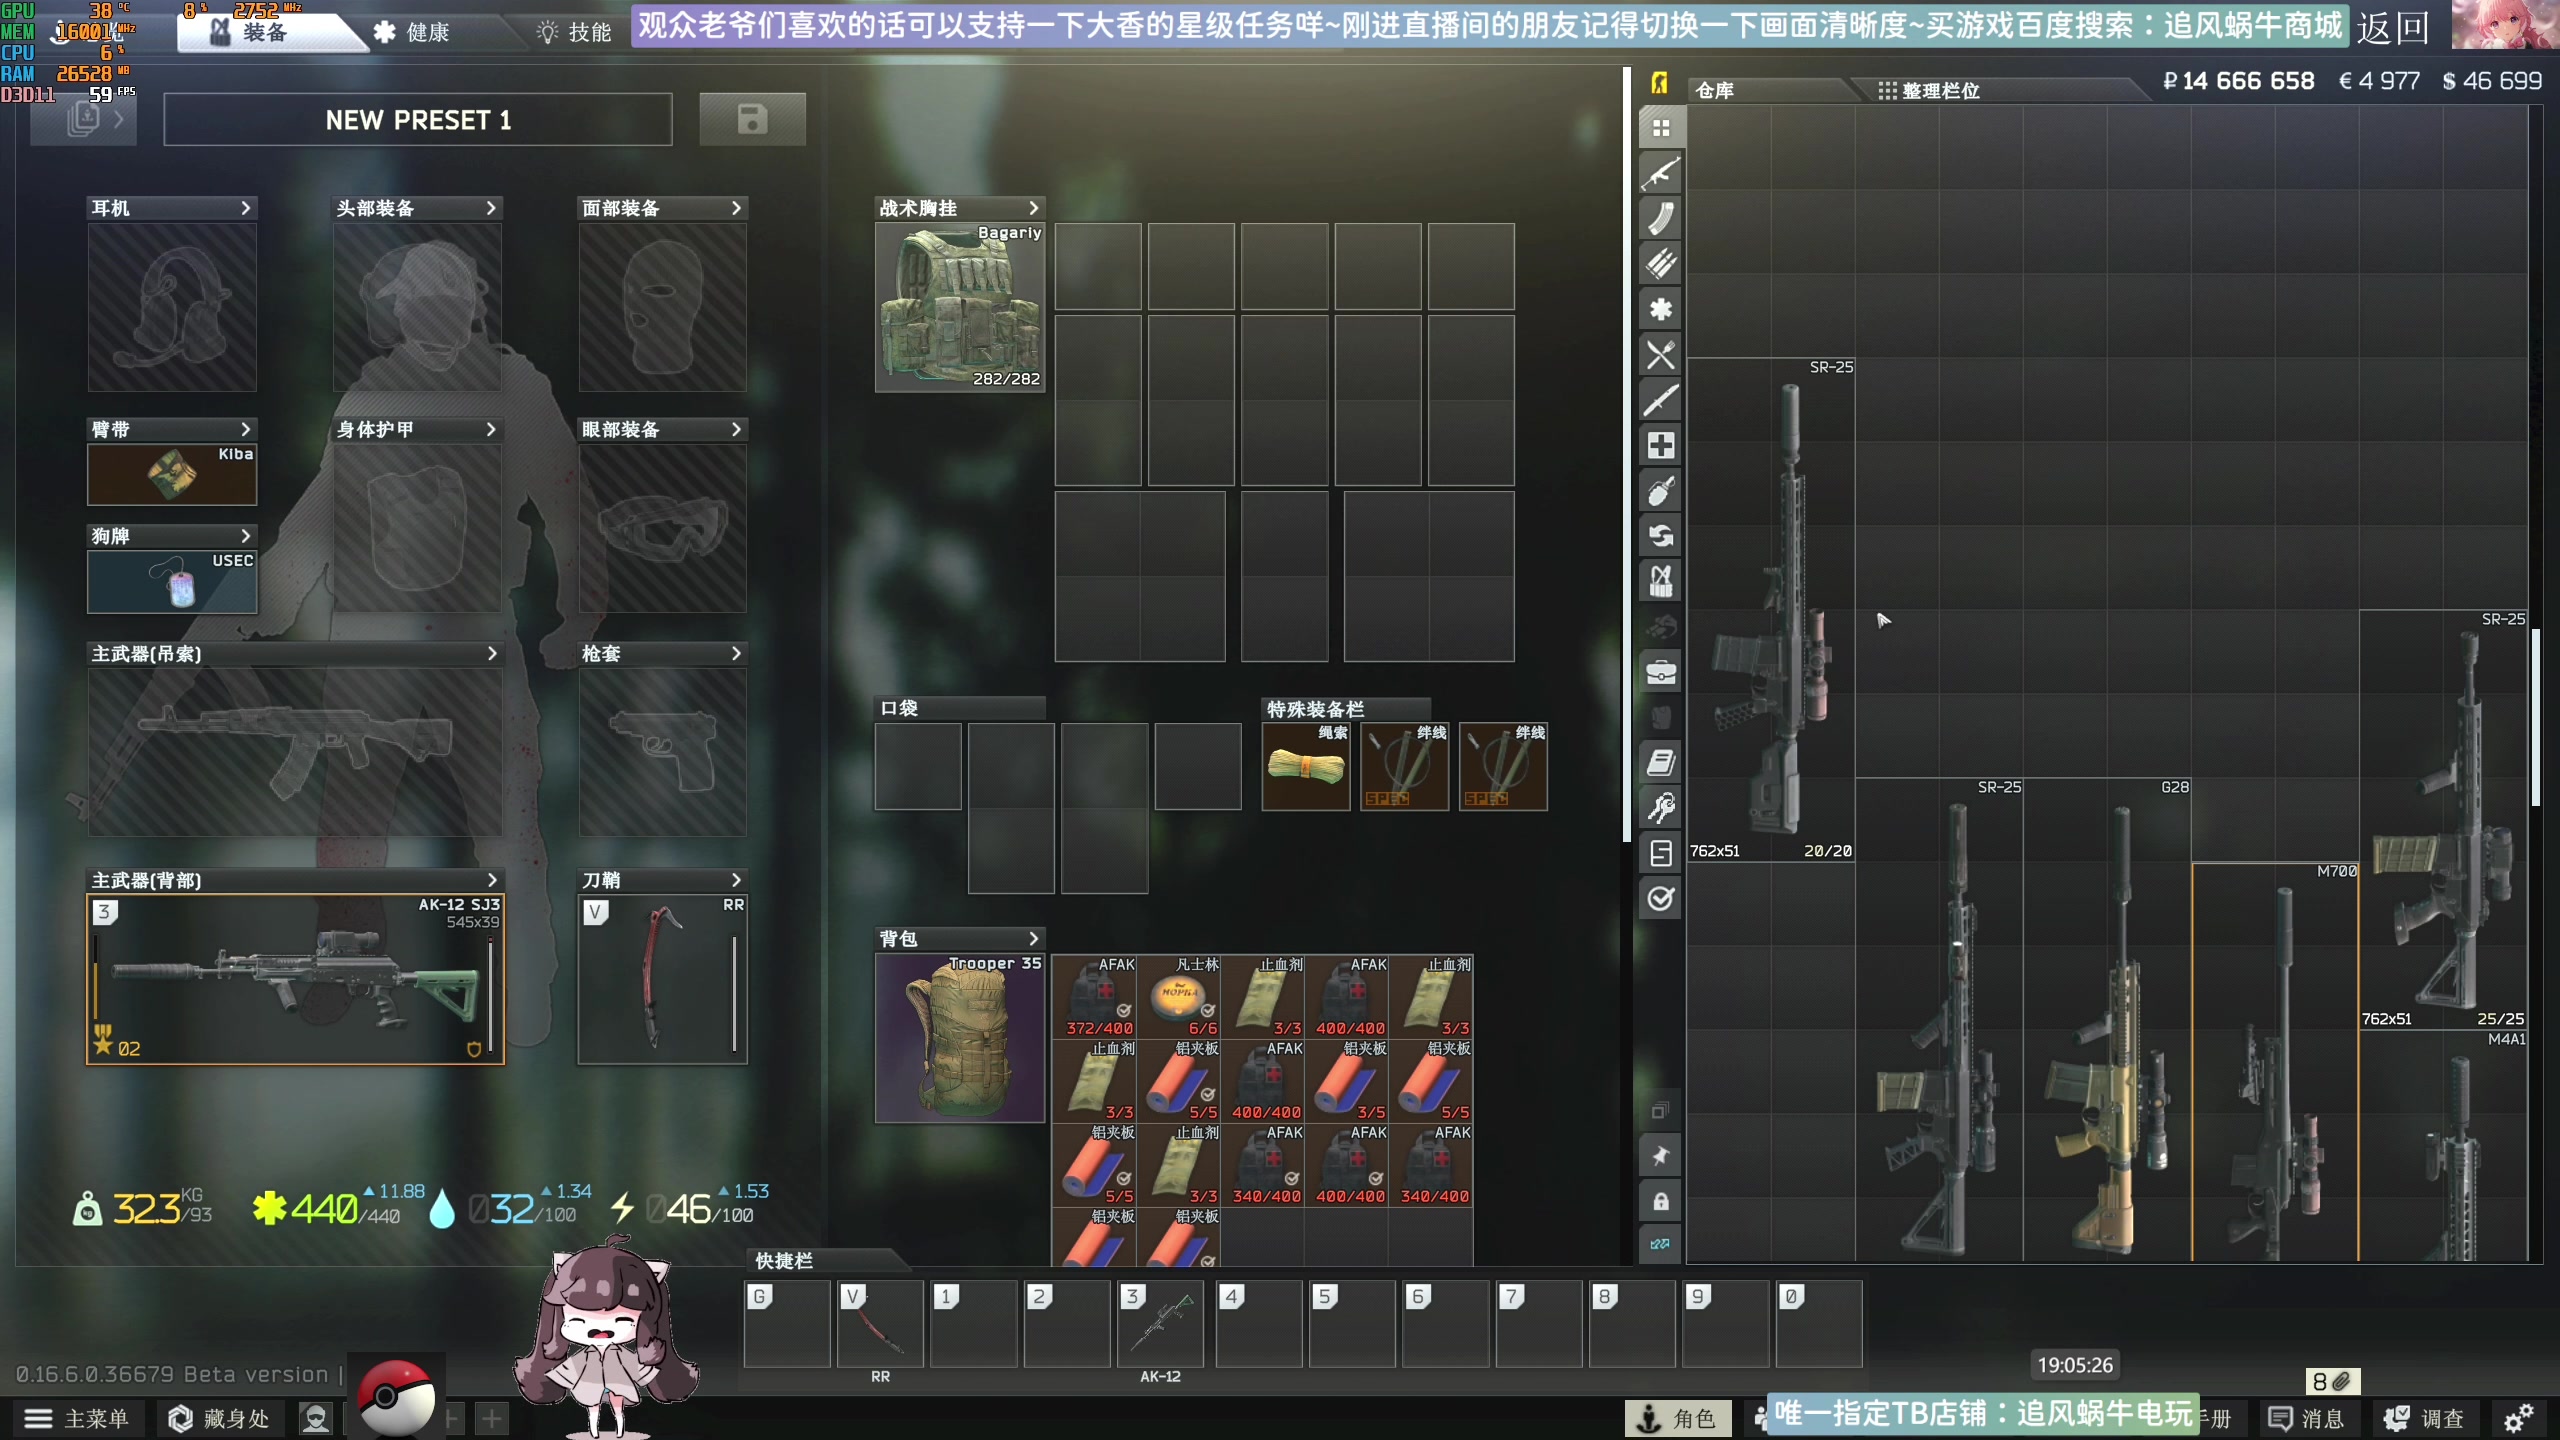The image size is (2560, 1440).
Task: Toggle the lock icon in stash sidebar
Action: (1661, 1201)
